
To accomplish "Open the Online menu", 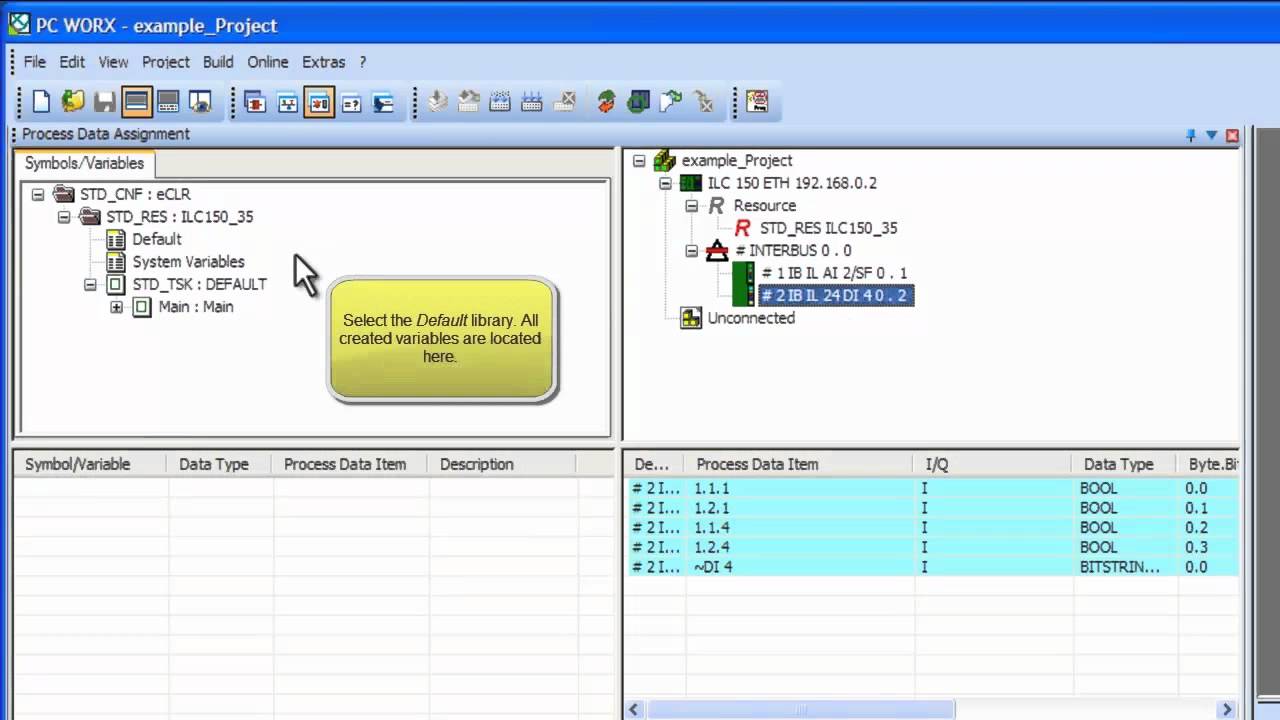I will [x=268, y=62].
